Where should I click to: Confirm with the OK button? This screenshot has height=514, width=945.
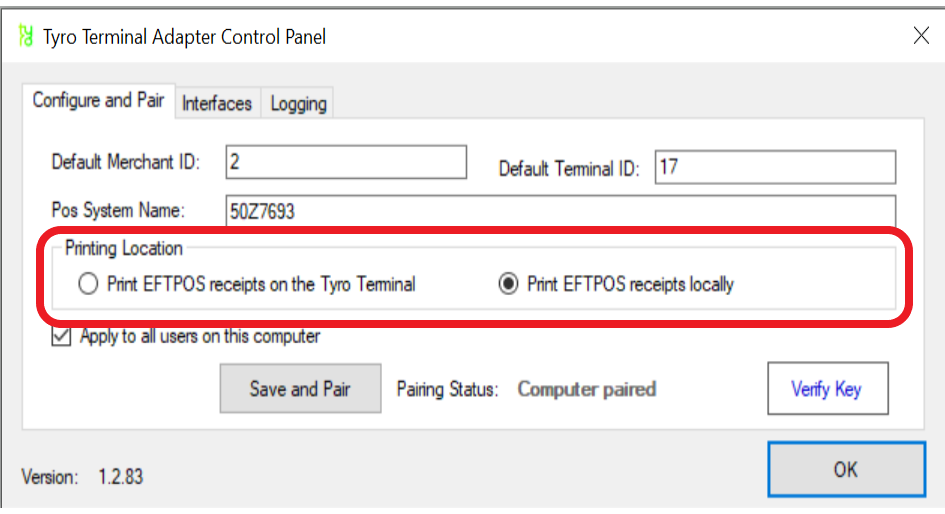pyautogui.click(x=846, y=469)
